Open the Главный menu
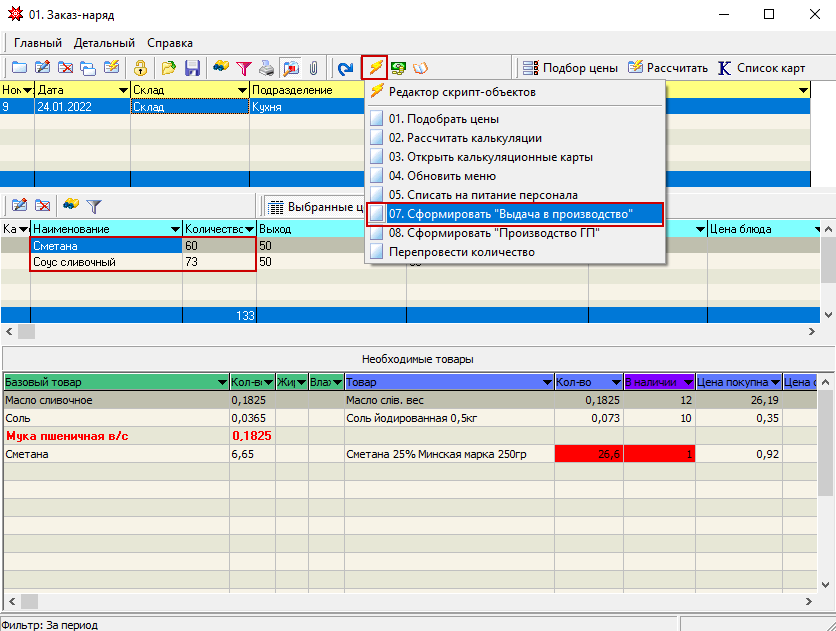 click(x=38, y=43)
